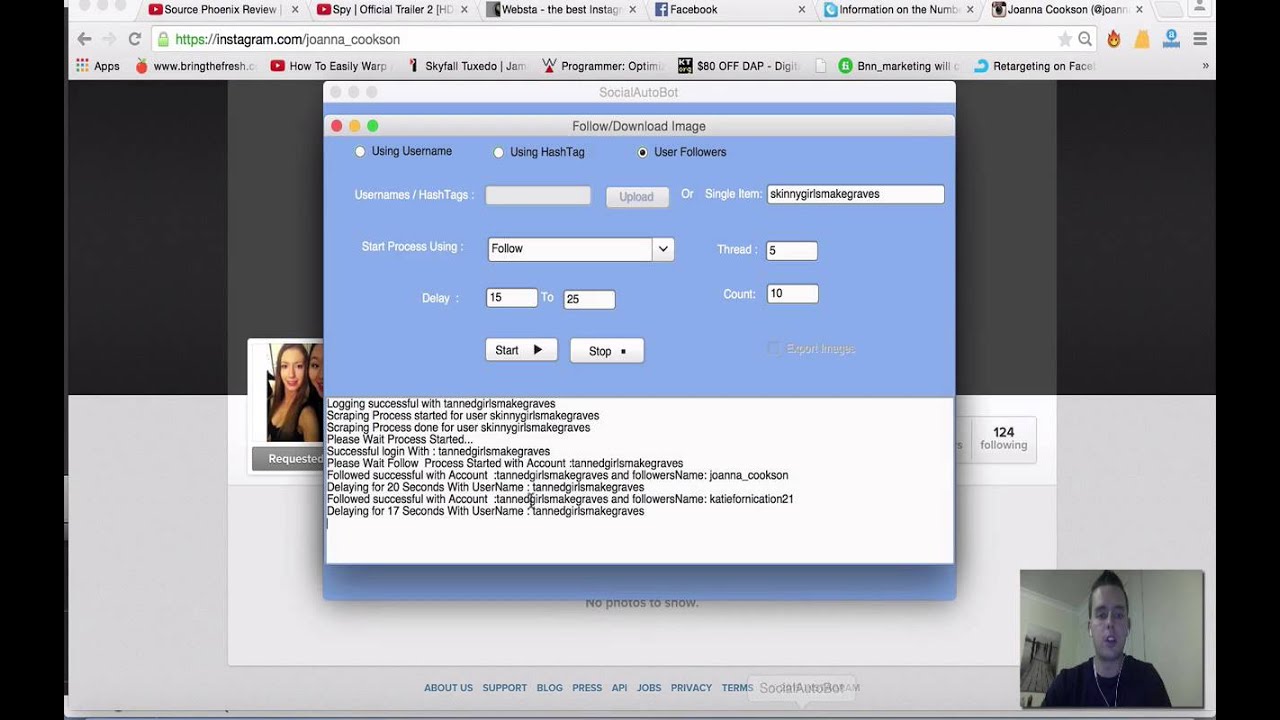Open $80 OFF DAP bookmark
1280x720 pixels.
pos(739,66)
